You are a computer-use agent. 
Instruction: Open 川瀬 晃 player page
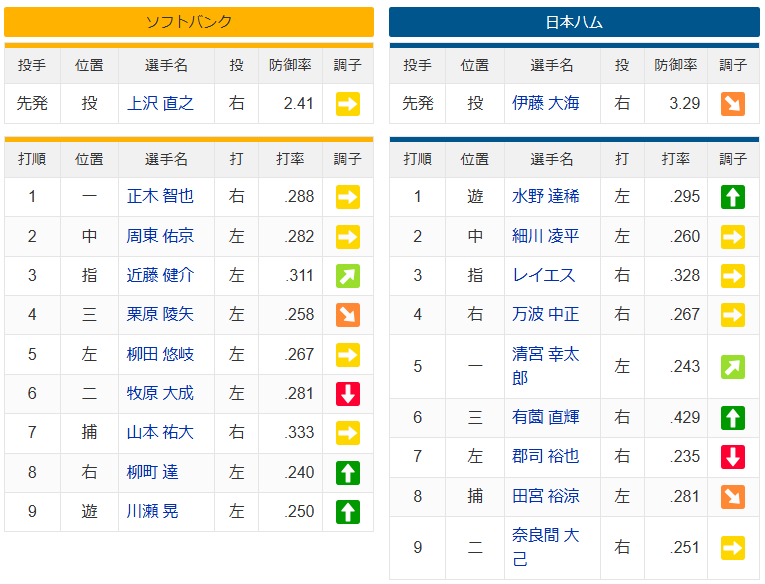[x=152, y=512]
